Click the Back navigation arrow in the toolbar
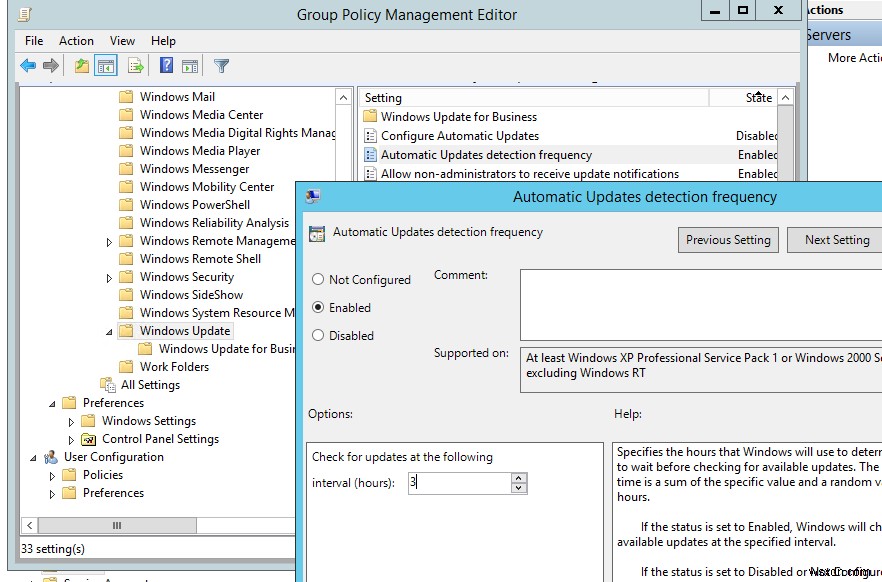 26,65
